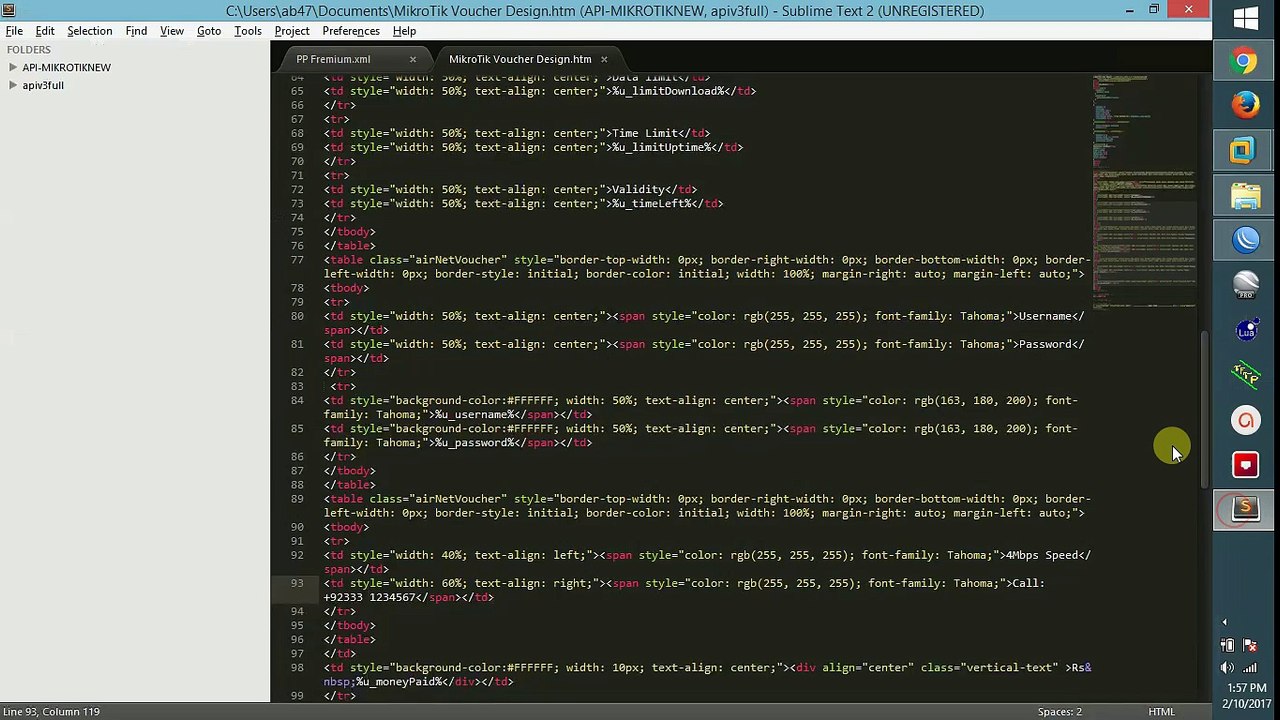
Task: Open the volume tray icon
Action: 1227,667
